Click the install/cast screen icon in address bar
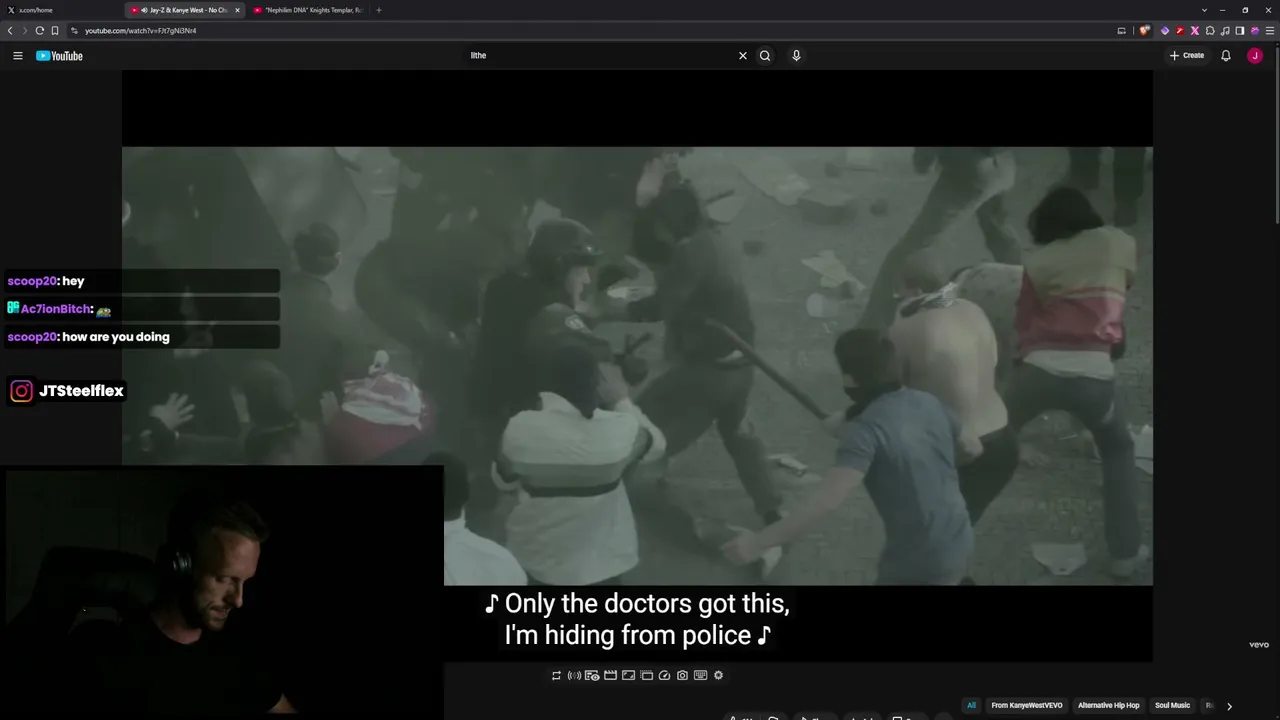This screenshot has height=720, width=1280. (x=1121, y=31)
